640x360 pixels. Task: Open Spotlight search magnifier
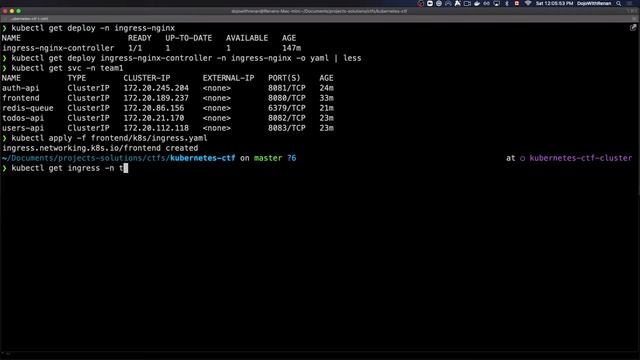pos(619,3)
